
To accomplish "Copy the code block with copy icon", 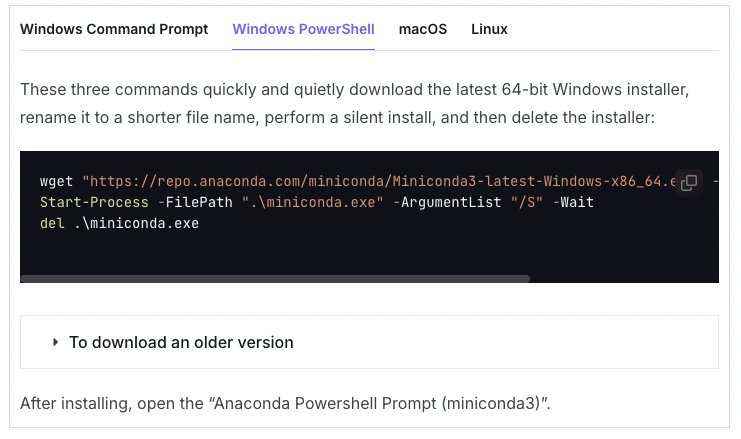I will (689, 182).
